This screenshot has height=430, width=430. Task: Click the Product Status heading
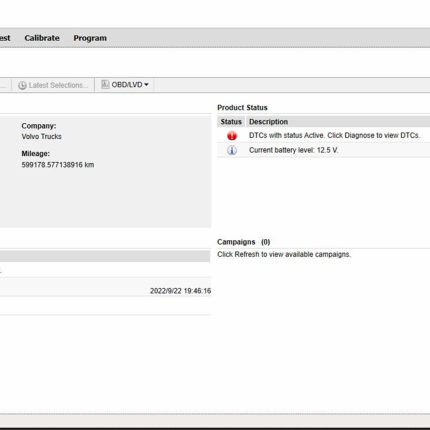click(x=242, y=108)
